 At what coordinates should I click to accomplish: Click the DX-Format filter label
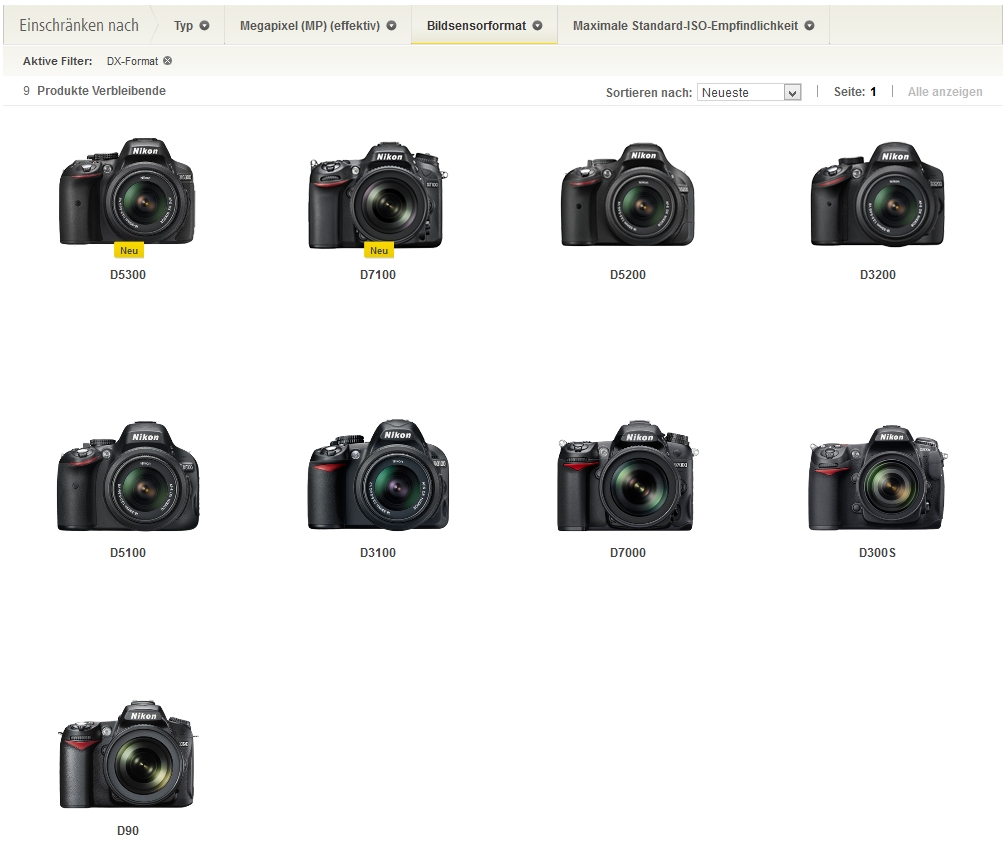click(x=132, y=61)
